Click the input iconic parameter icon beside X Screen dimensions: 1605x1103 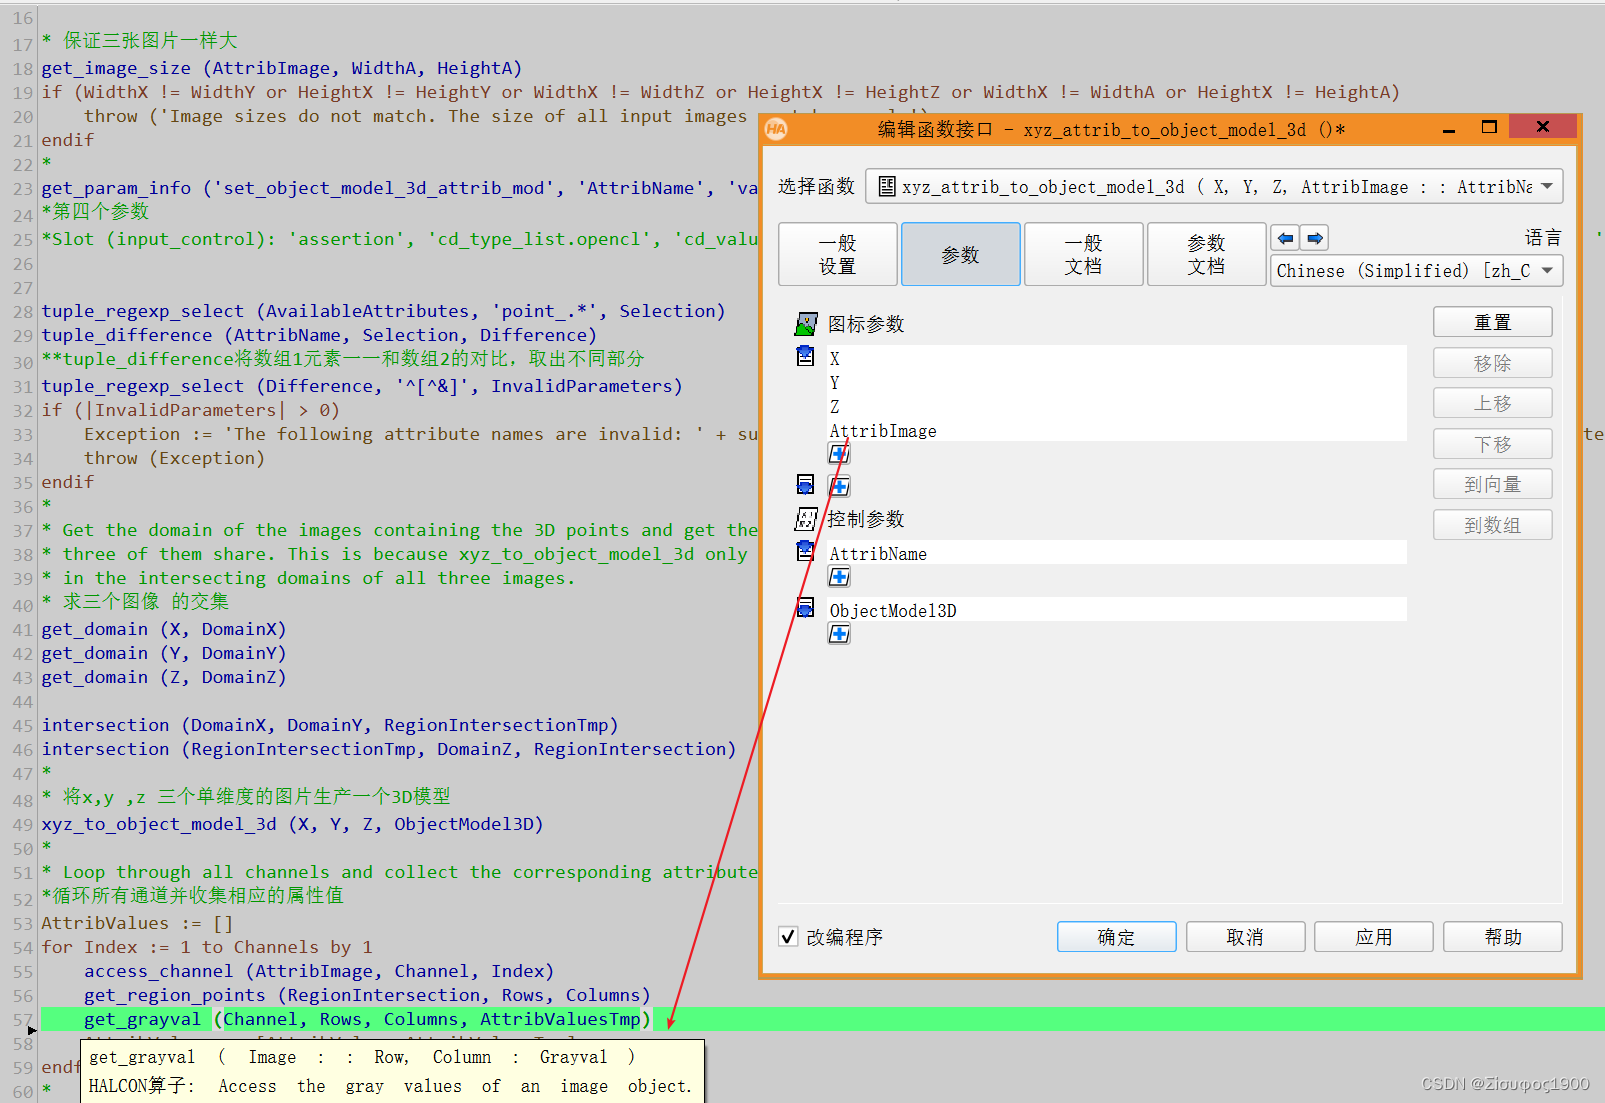[x=805, y=356]
